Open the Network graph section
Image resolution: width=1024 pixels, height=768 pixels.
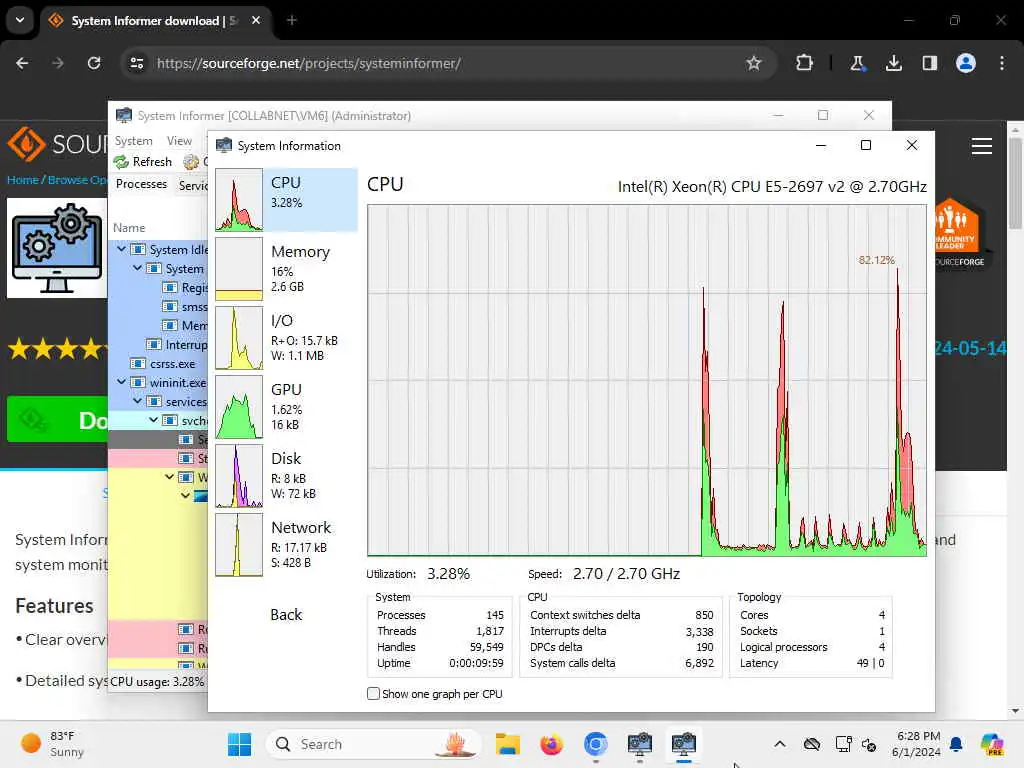point(286,545)
